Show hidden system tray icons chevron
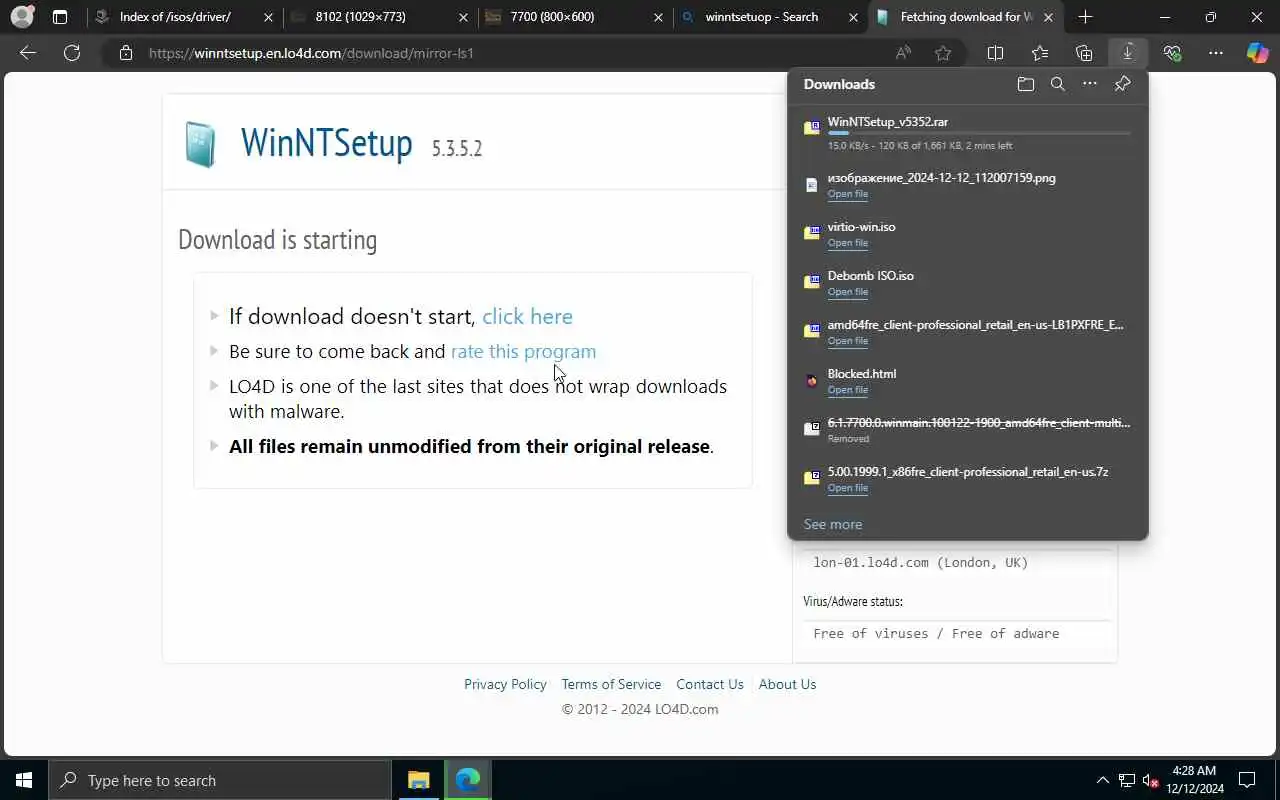This screenshot has height=800, width=1280. click(x=1102, y=780)
